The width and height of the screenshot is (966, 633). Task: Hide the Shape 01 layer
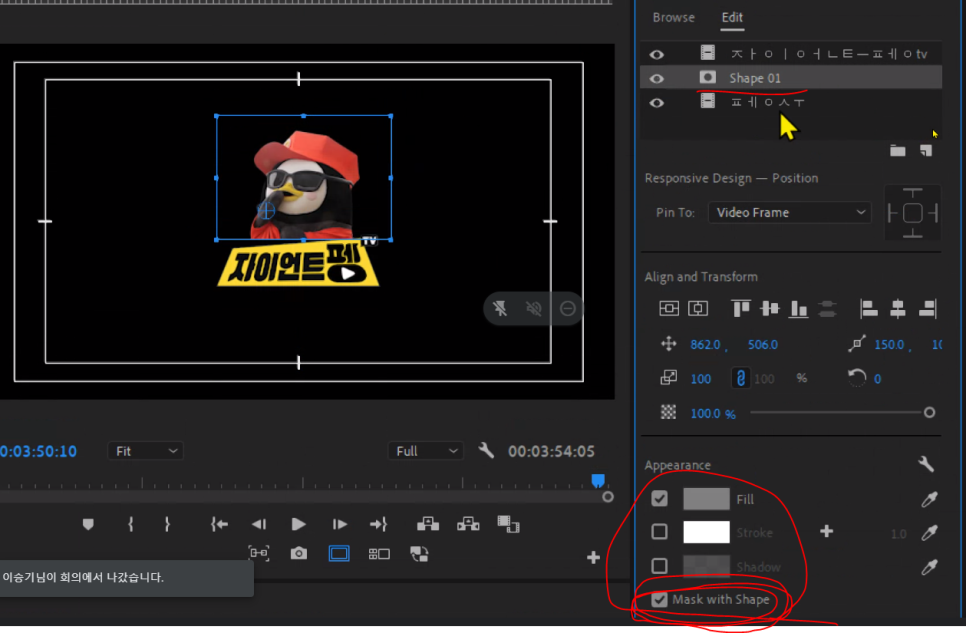coord(657,78)
